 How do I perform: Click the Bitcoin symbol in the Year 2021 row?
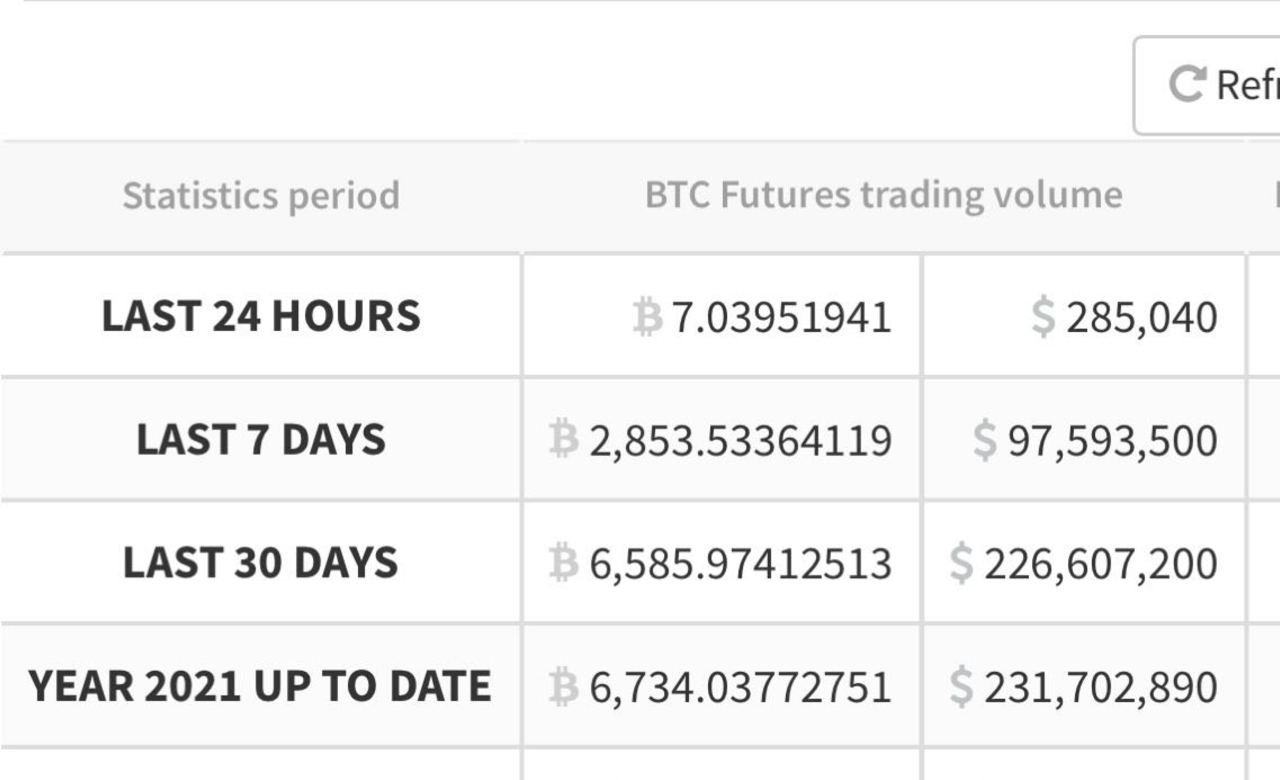(564, 687)
